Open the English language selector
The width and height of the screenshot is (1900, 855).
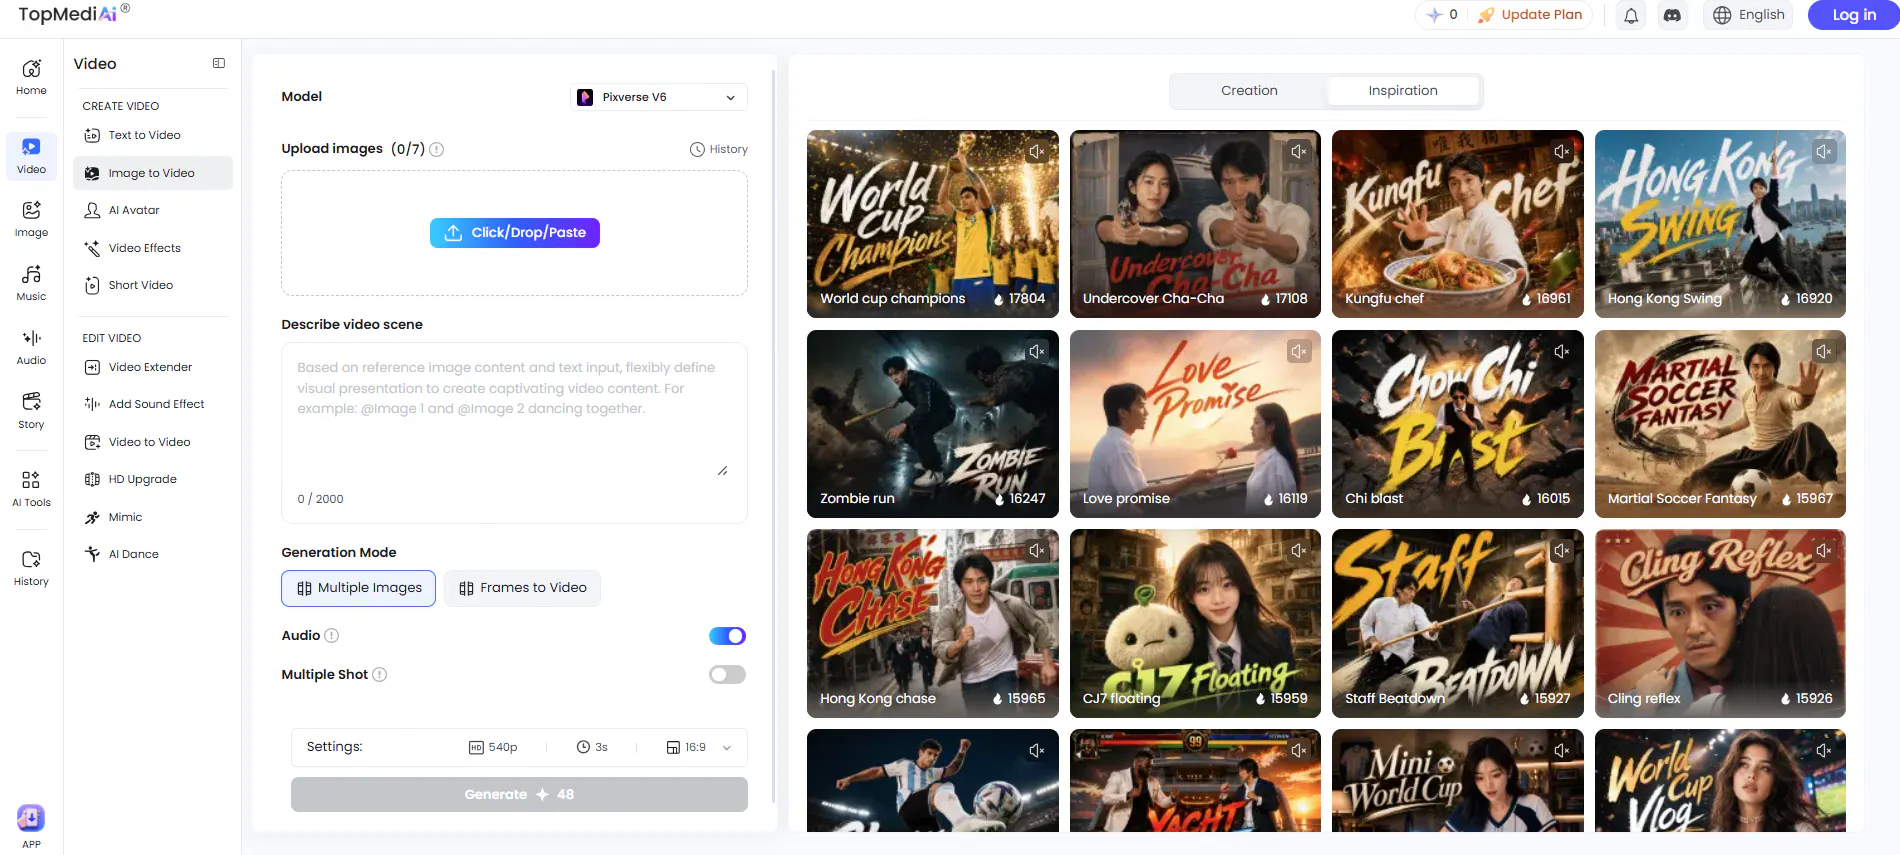(1749, 15)
